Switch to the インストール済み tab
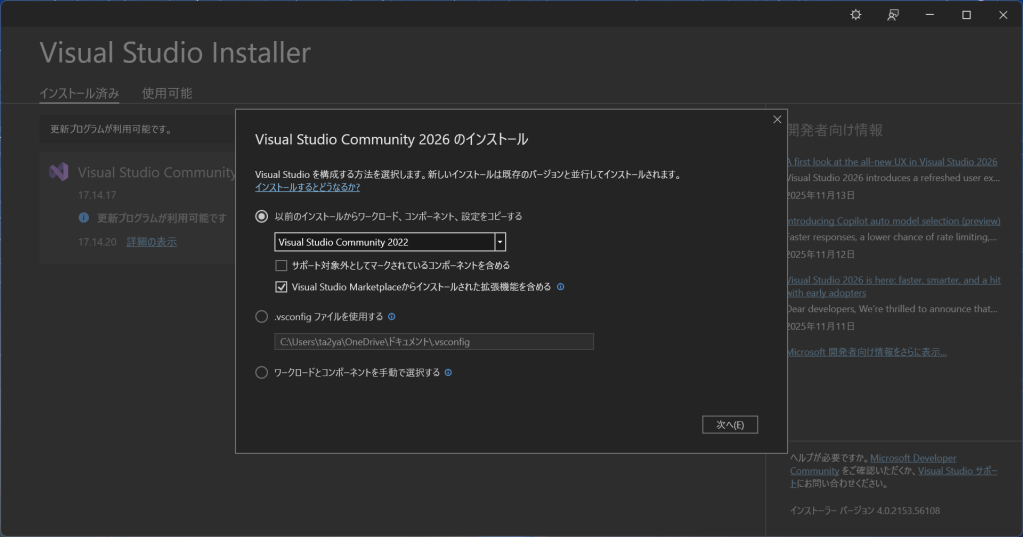 tap(79, 93)
